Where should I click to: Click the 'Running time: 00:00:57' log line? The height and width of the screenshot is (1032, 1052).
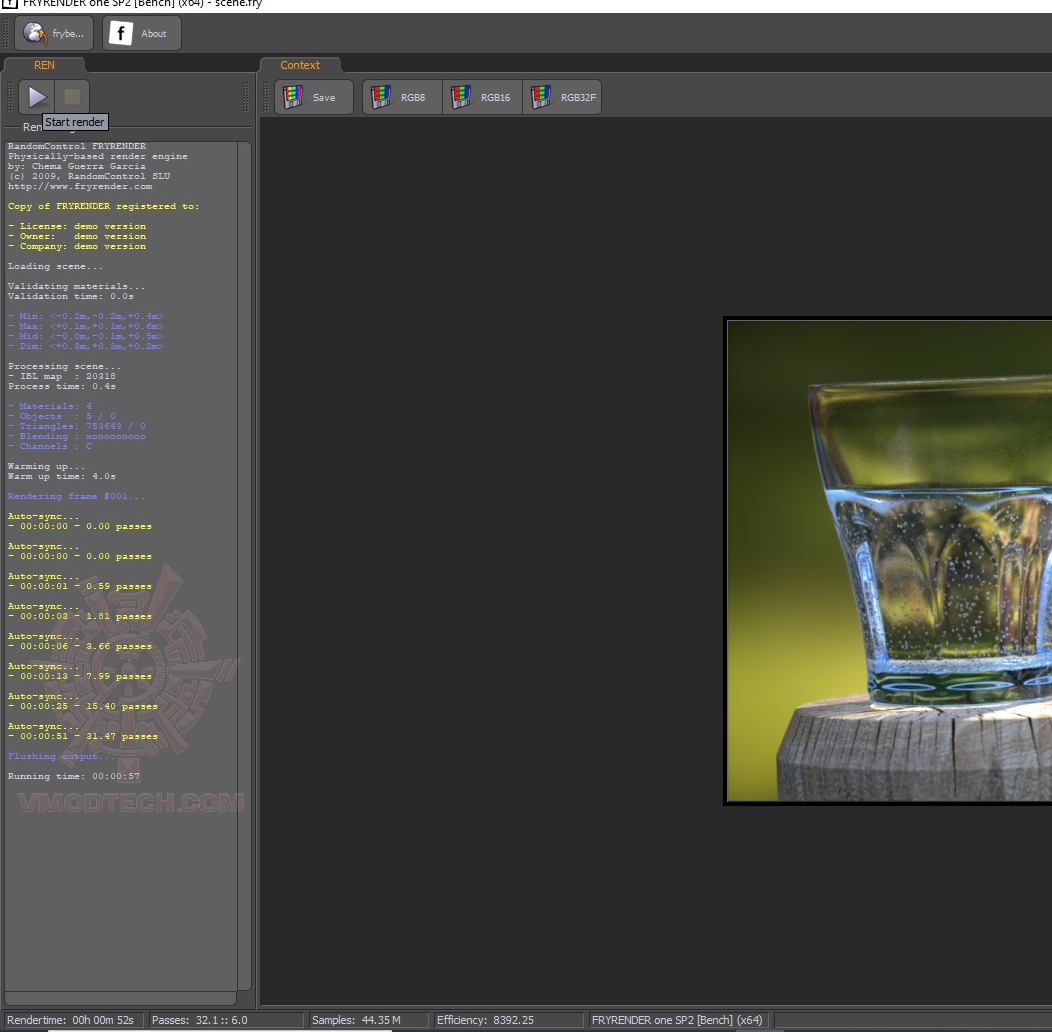pos(74,776)
